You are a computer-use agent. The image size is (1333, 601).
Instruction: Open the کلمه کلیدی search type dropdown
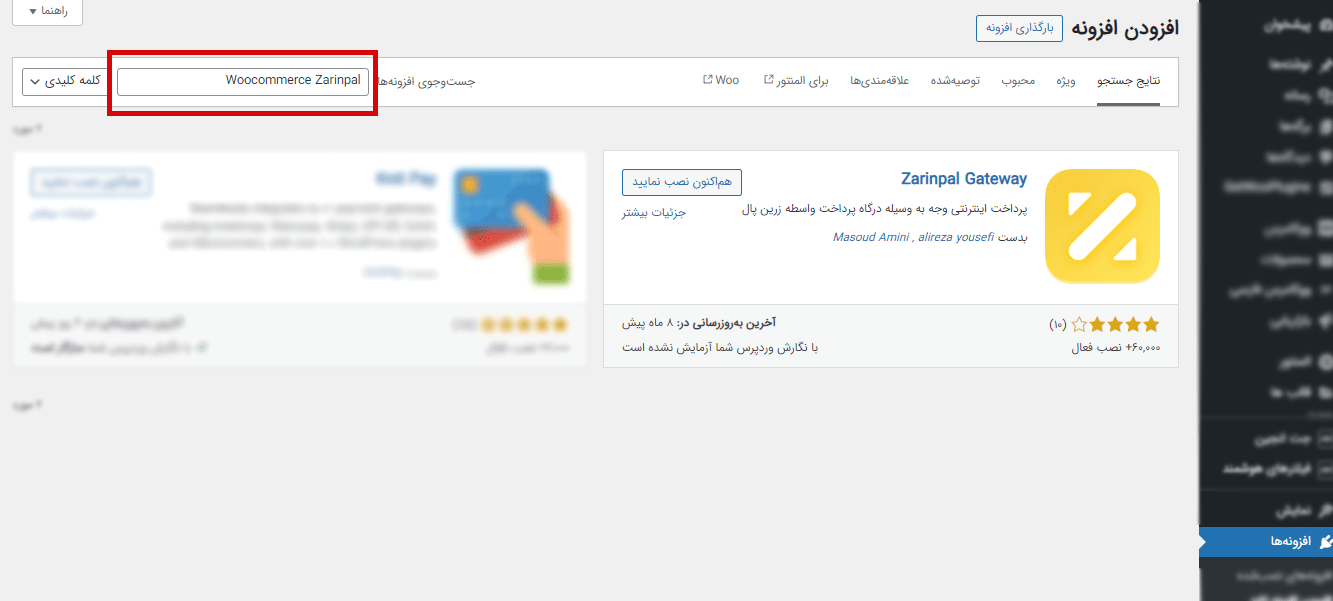pyautogui.click(x=62, y=81)
